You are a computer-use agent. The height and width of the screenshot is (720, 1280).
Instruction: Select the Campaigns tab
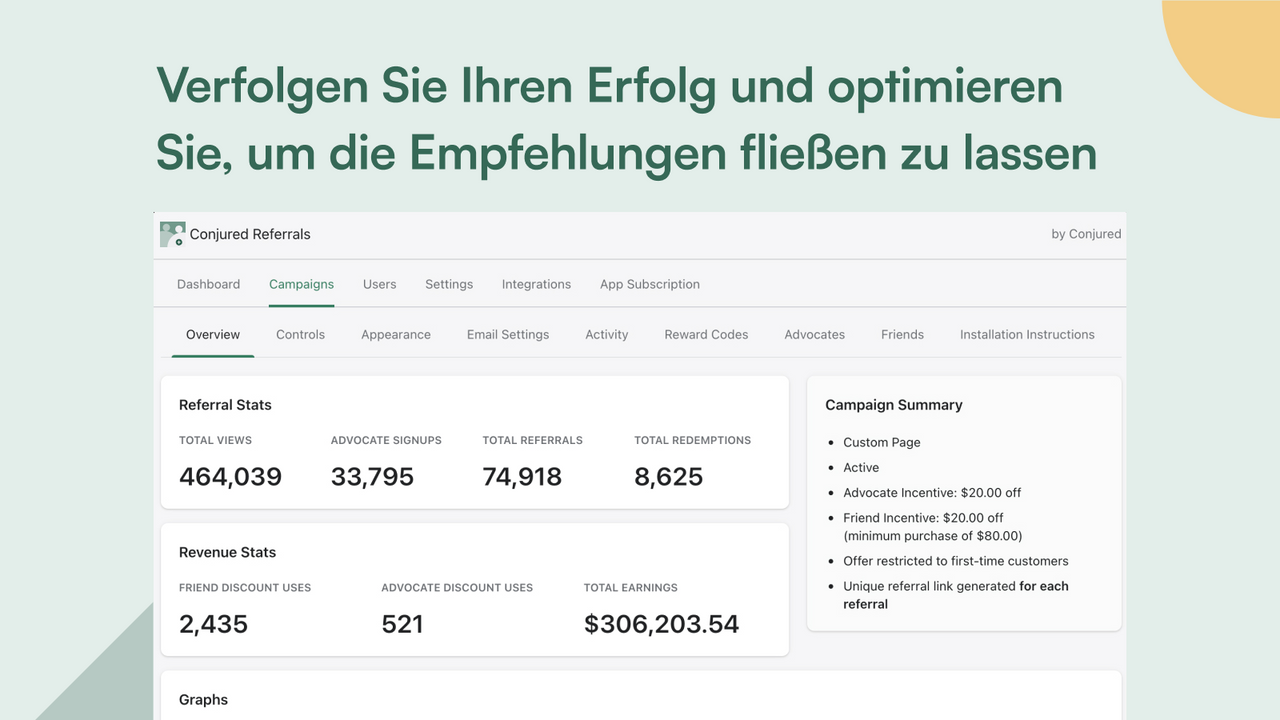[301, 284]
